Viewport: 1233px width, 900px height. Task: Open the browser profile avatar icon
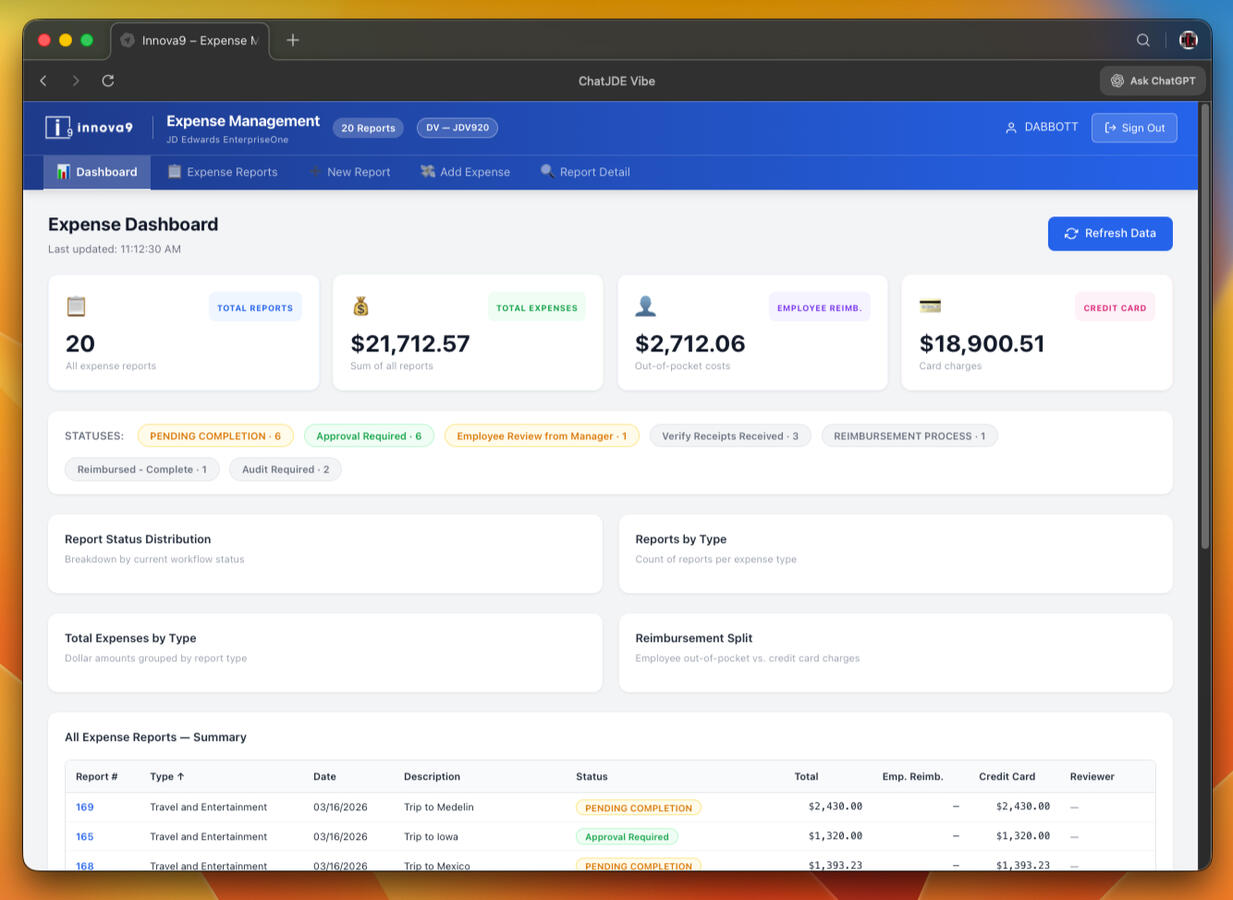[1188, 40]
